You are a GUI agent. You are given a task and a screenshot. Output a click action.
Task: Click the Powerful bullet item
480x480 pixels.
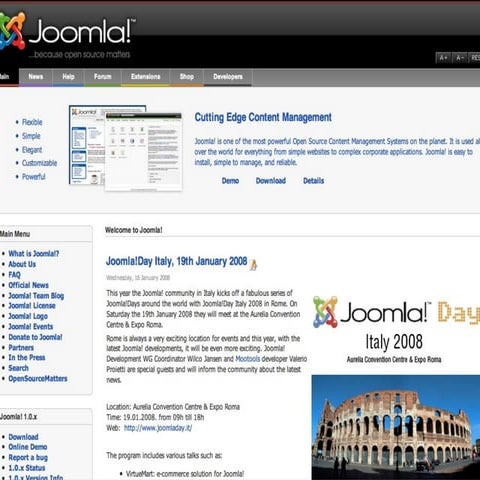[x=34, y=177]
